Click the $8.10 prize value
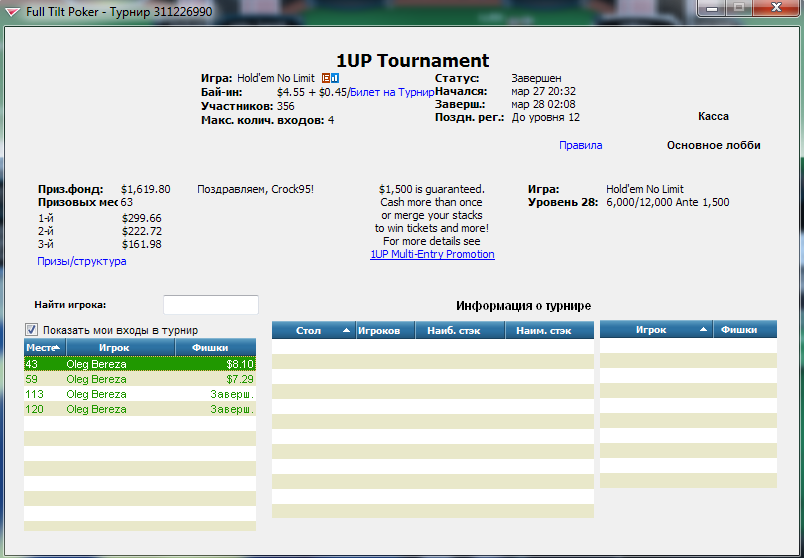Viewport: 804px width, 558px height. (x=240, y=364)
